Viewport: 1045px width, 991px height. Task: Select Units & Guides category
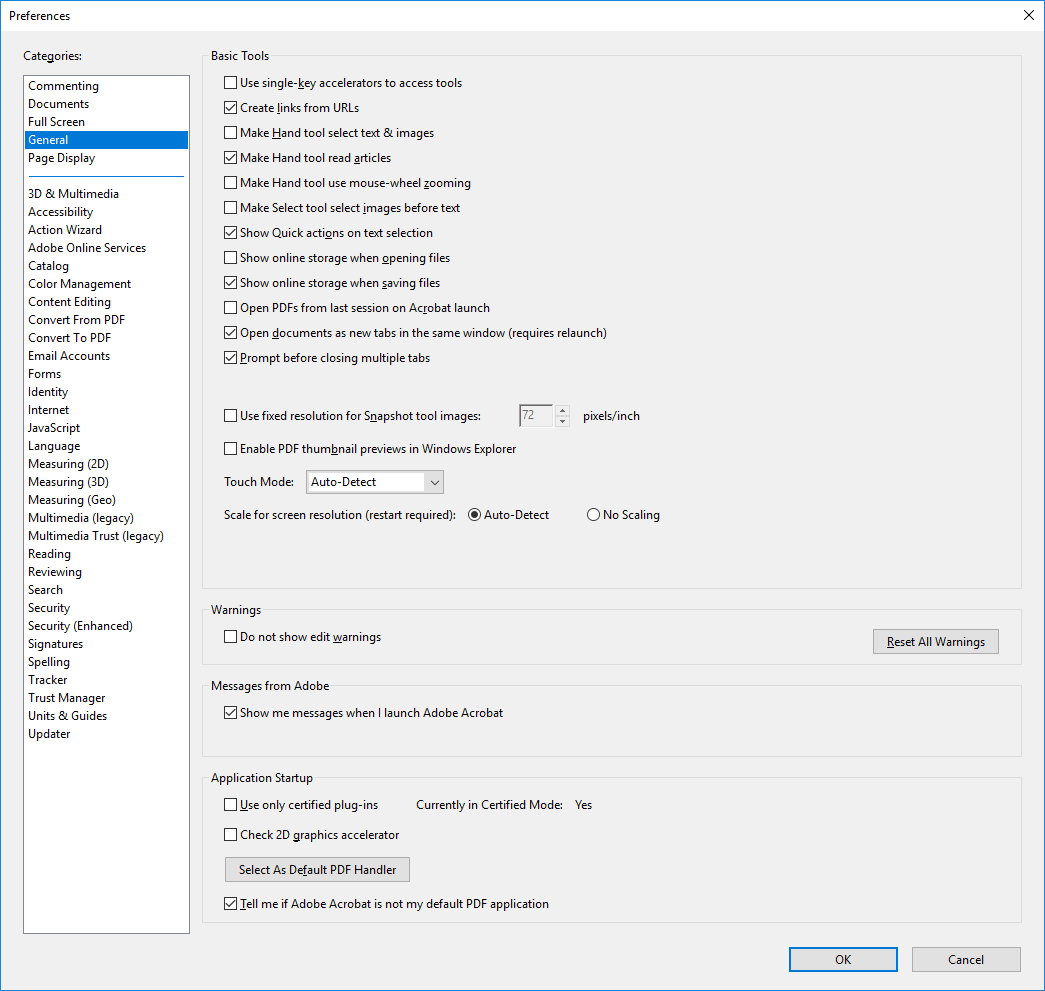tap(107, 716)
